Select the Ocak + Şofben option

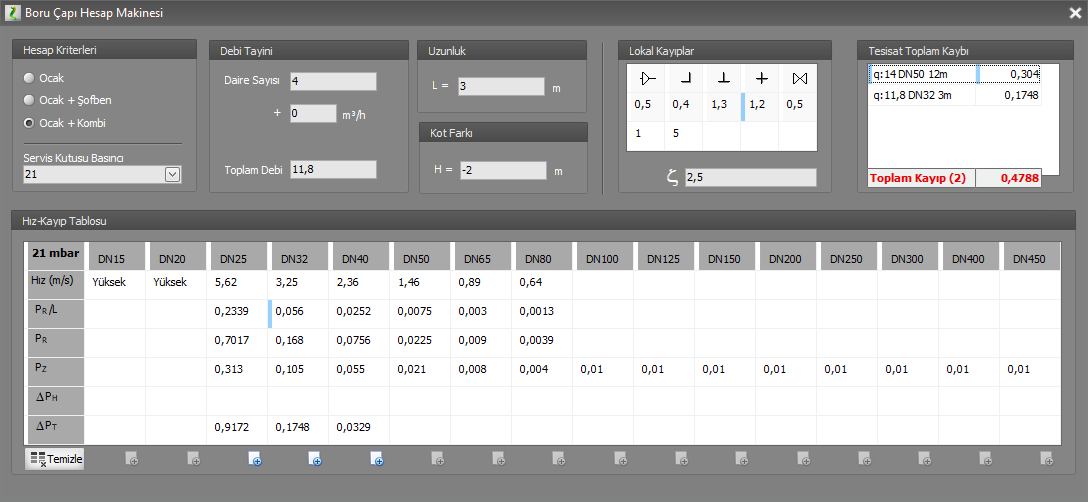29,100
